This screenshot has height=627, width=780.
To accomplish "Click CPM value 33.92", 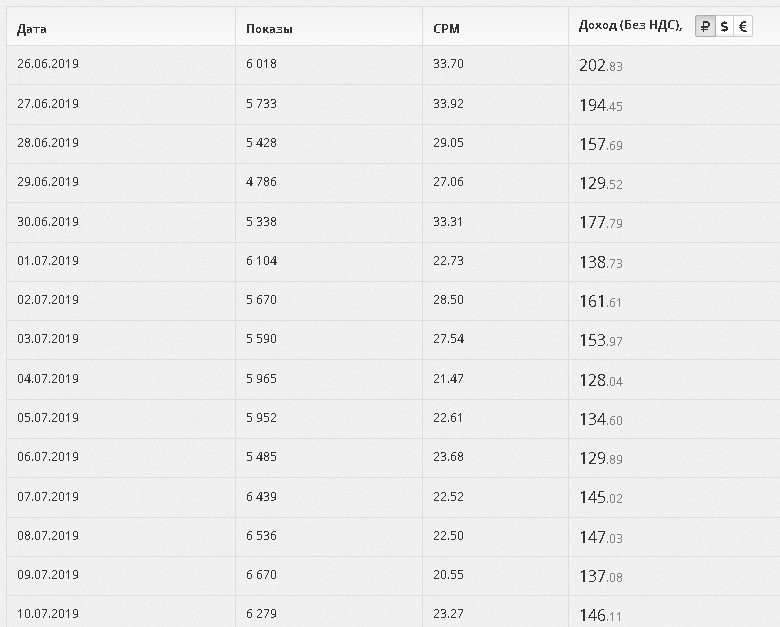I will coord(448,104).
